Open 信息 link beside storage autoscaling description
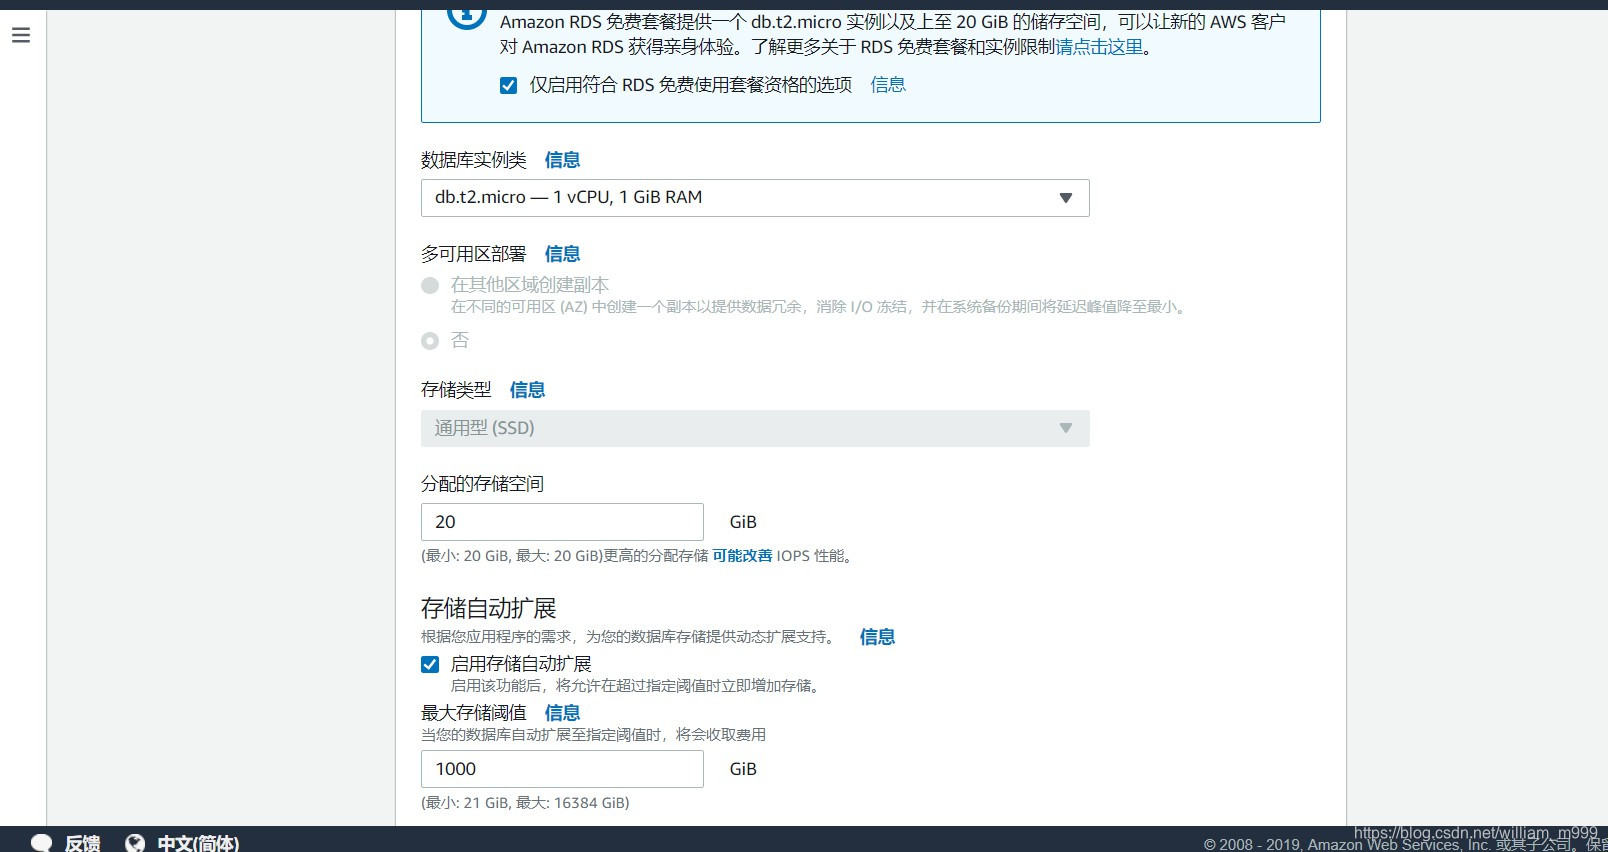 877,637
